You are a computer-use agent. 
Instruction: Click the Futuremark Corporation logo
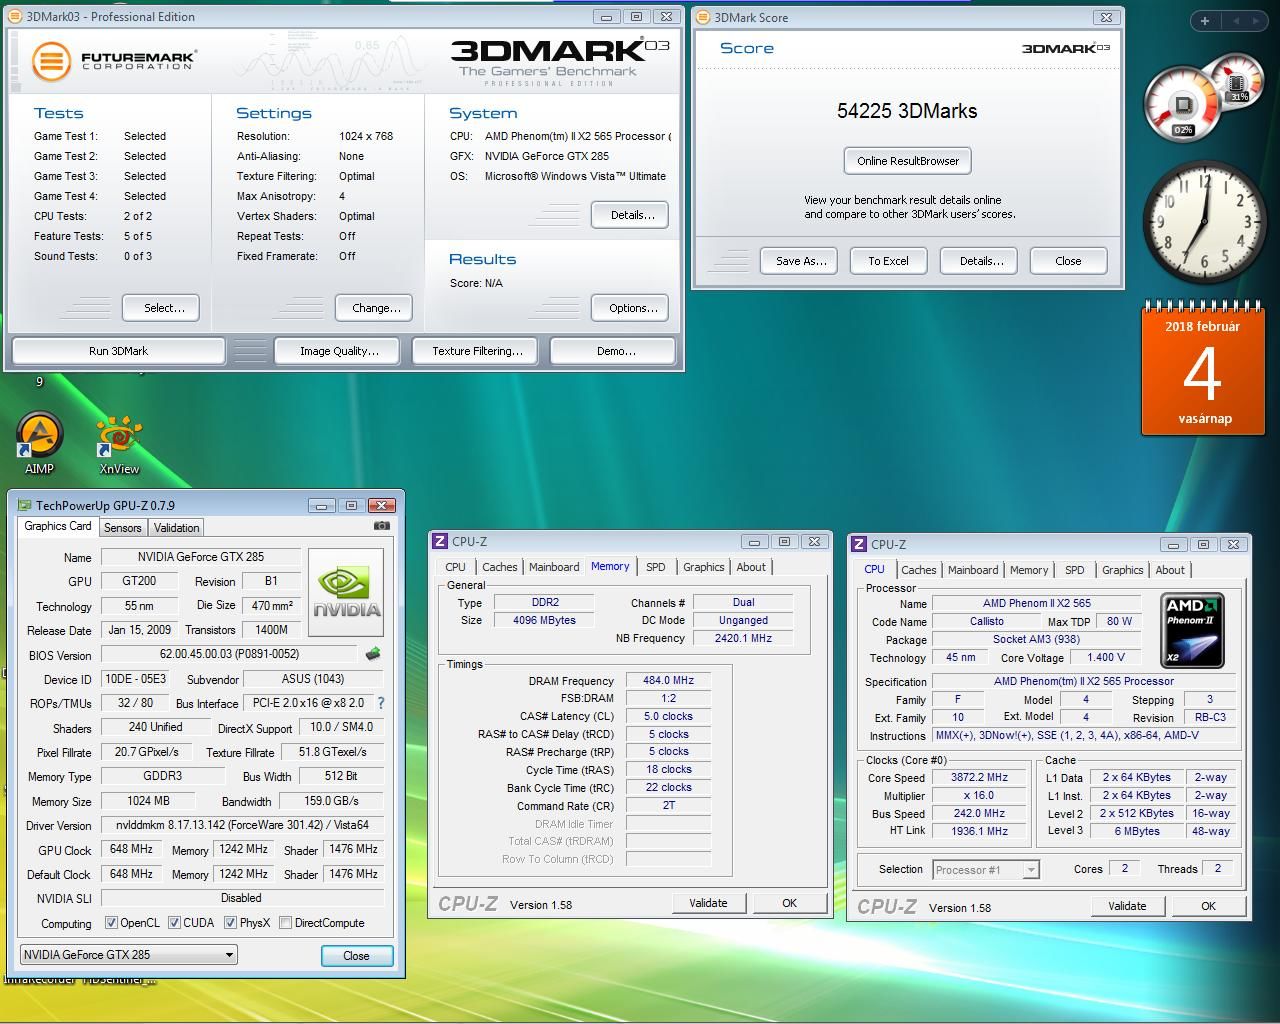pos(113,61)
